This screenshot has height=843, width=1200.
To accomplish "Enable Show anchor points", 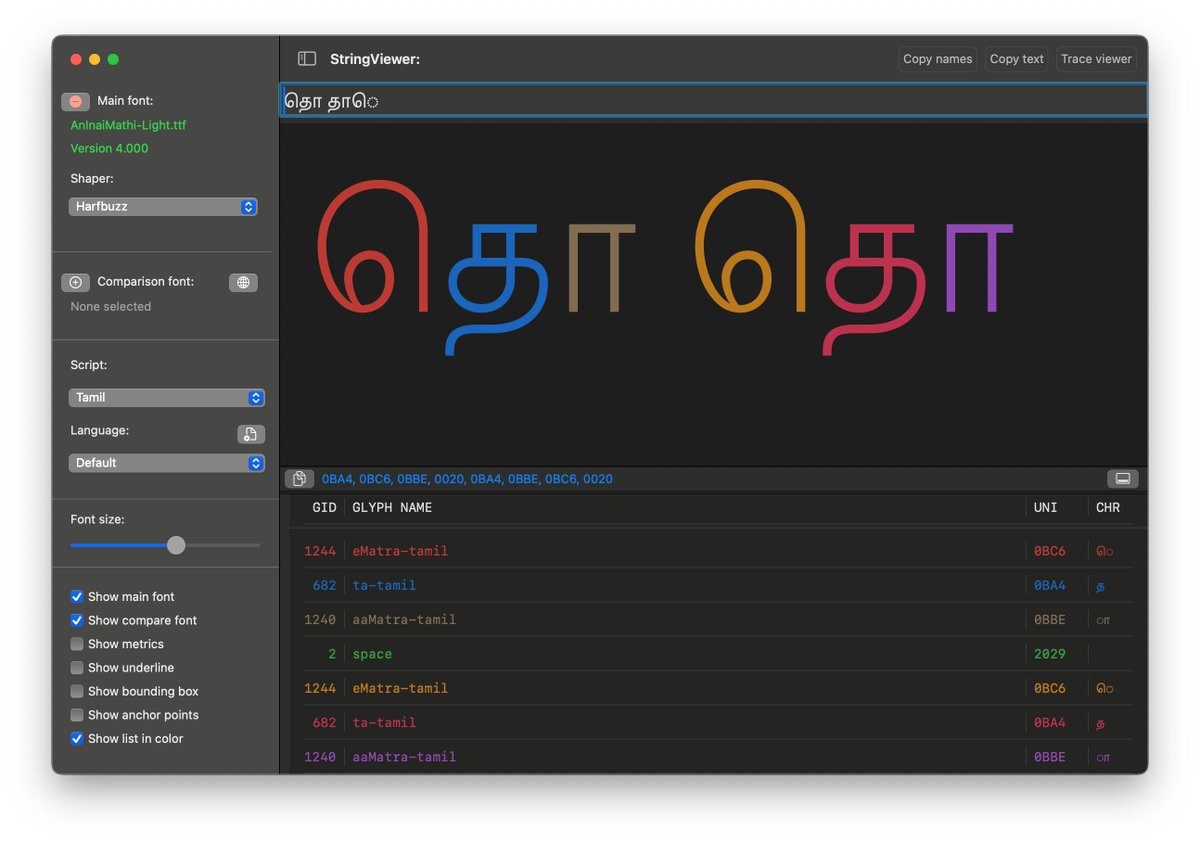I will pos(77,715).
